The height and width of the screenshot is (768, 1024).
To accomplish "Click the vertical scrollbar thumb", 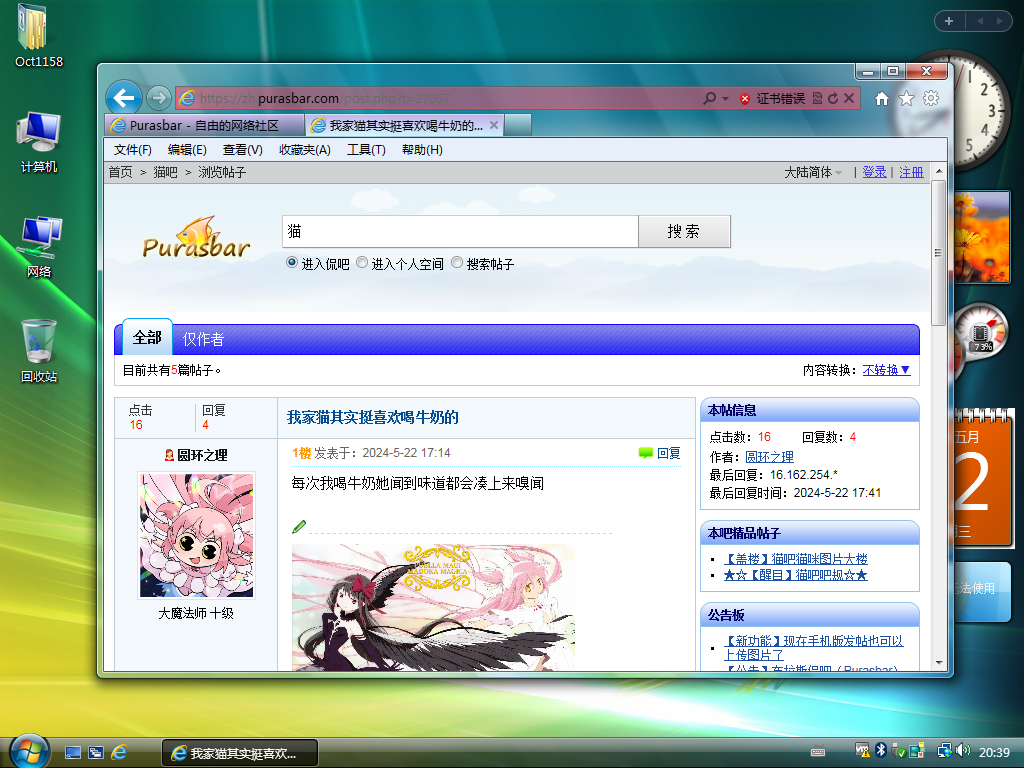I will (939, 253).
